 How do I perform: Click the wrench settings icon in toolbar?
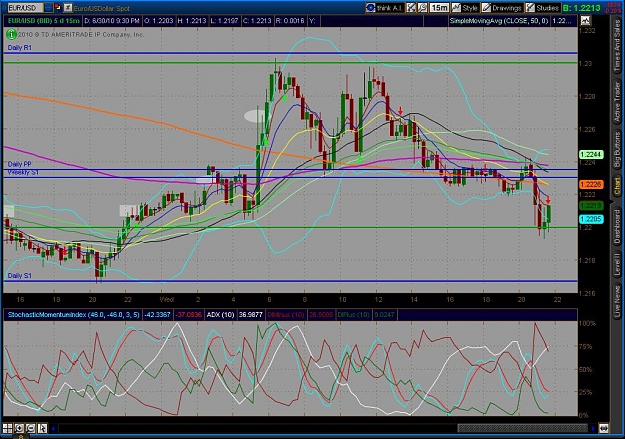[422, 8]
